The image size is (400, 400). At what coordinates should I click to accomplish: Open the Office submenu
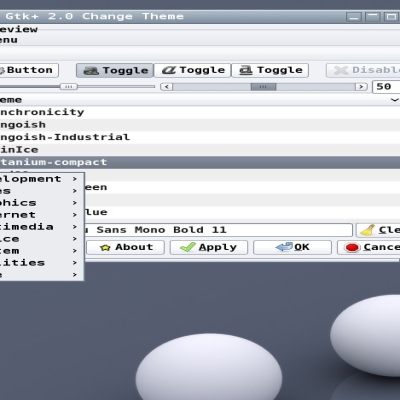pos(41,239)
